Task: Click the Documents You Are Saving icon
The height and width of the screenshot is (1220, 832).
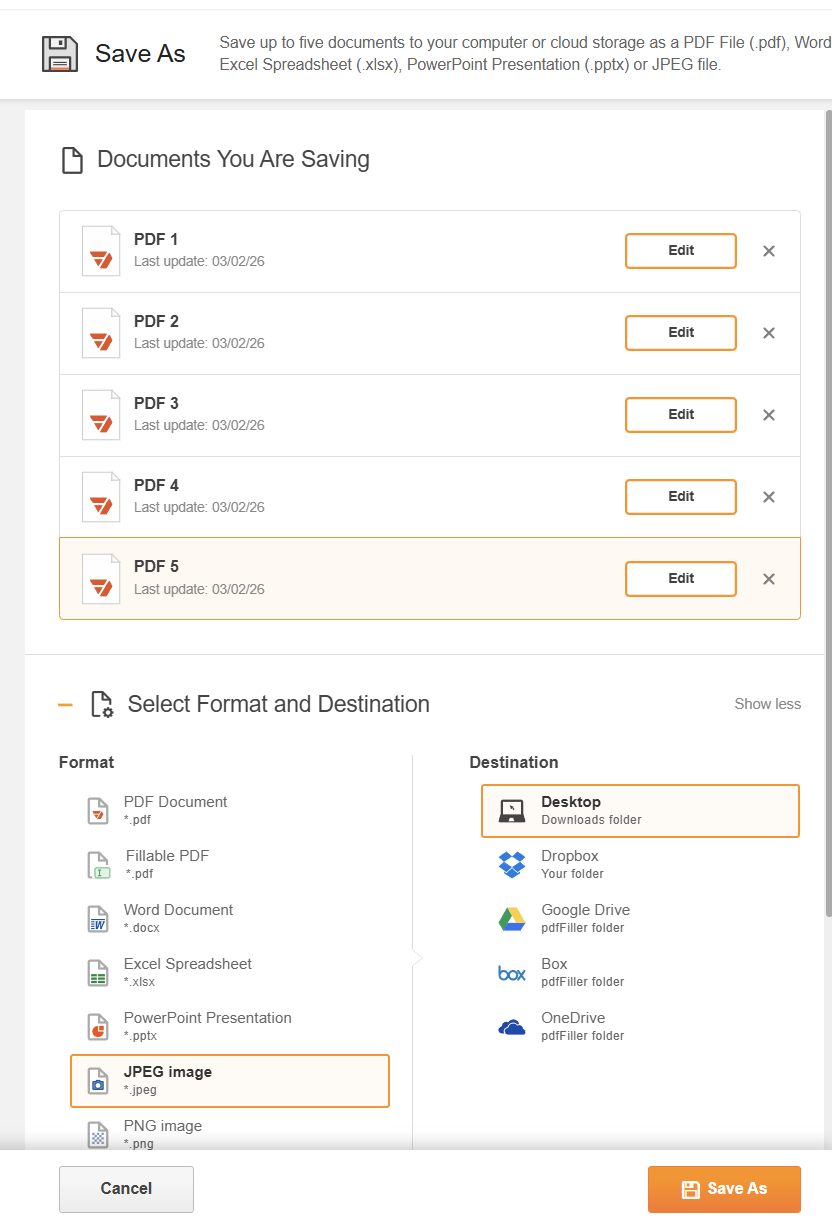Action: coord(72,160)
